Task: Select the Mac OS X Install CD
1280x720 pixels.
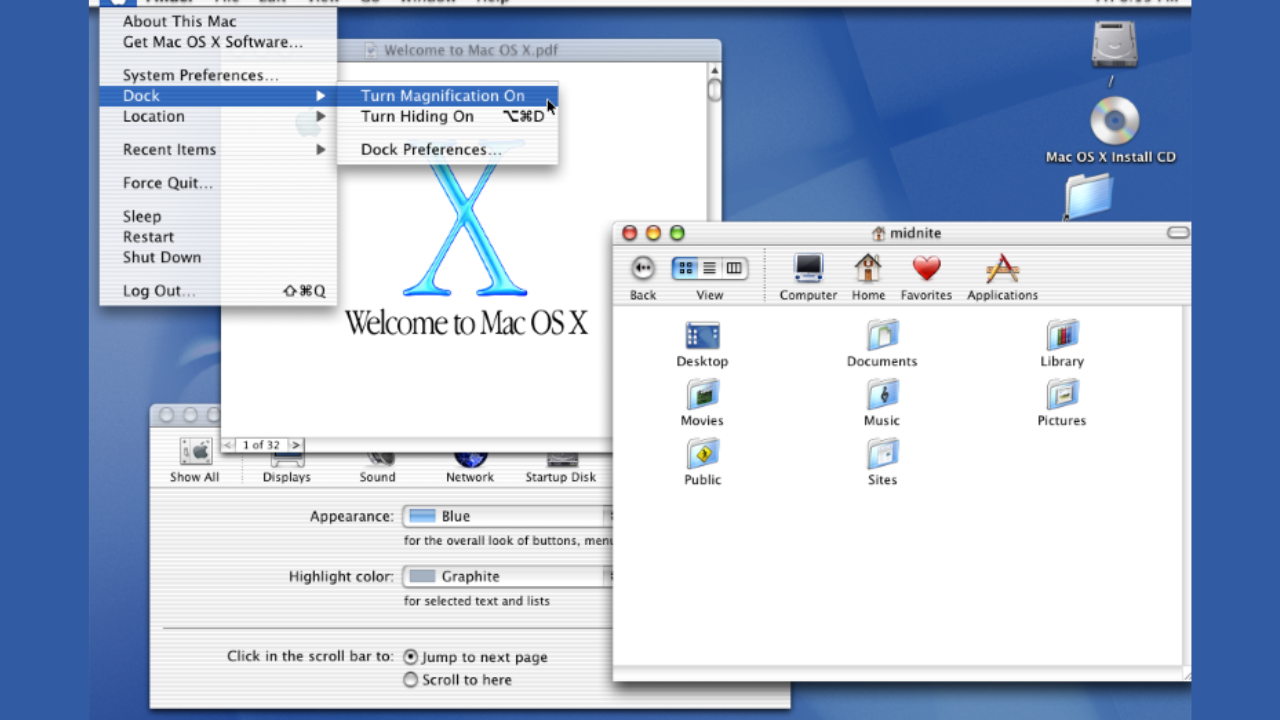Action: click(1113, 123)
